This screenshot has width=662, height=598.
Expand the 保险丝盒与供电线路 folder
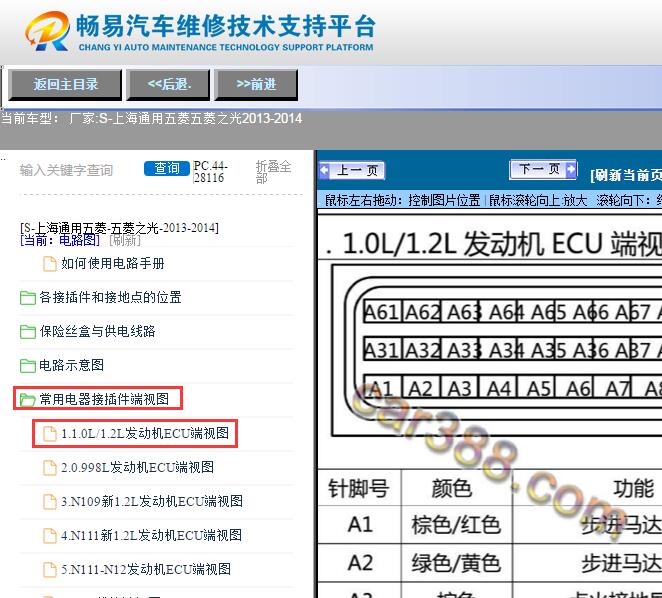pos(98,331)
